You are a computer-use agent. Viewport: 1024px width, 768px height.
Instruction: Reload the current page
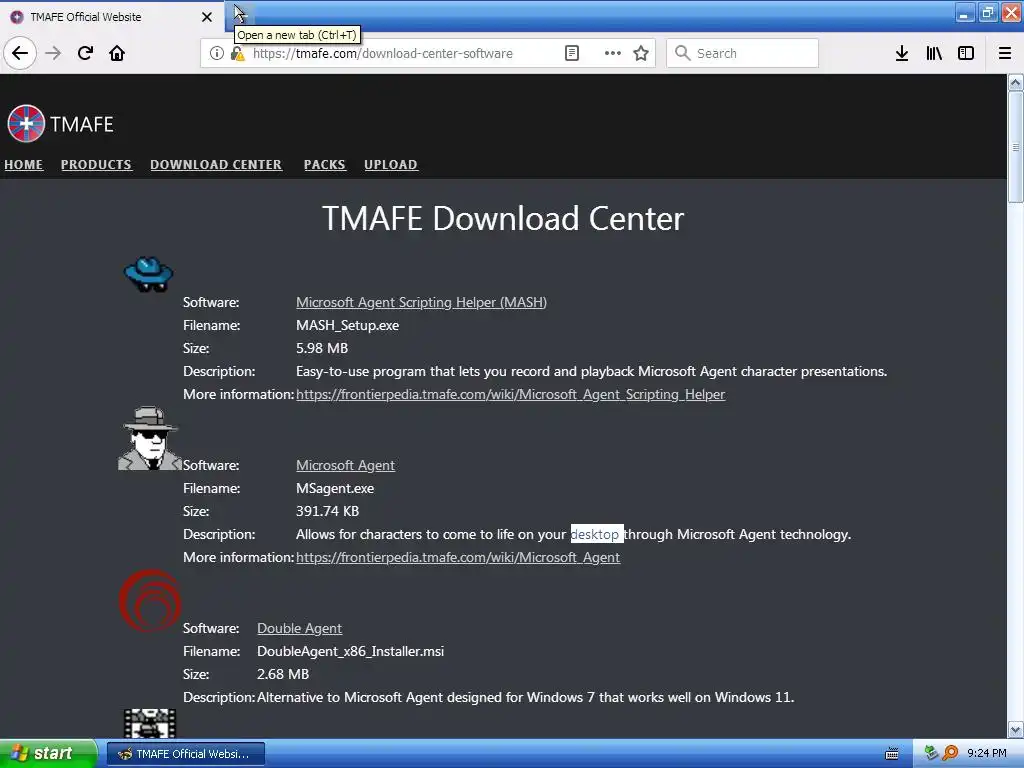click(x=85, y=53)
